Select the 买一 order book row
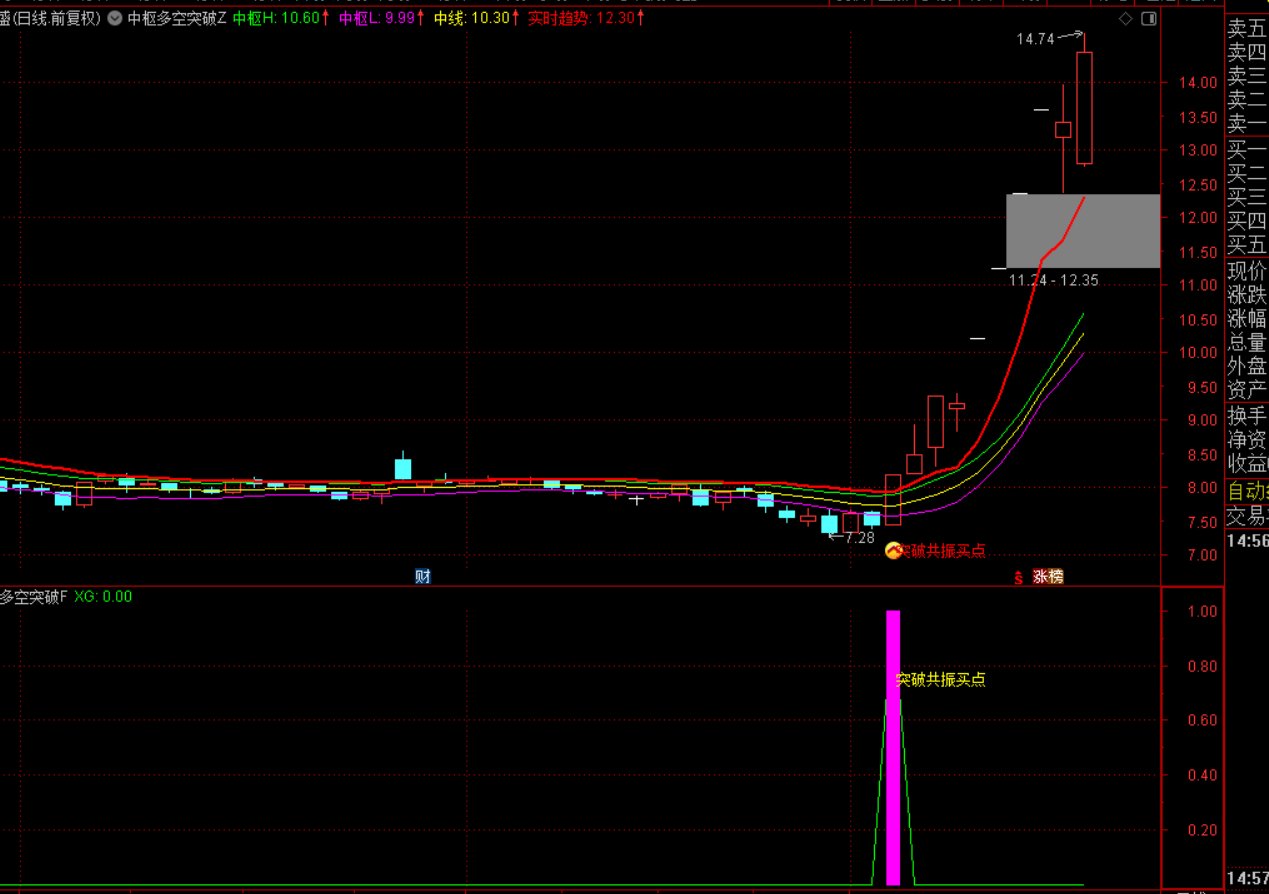The image size is (1269, 894). (x=1246, y=150)
